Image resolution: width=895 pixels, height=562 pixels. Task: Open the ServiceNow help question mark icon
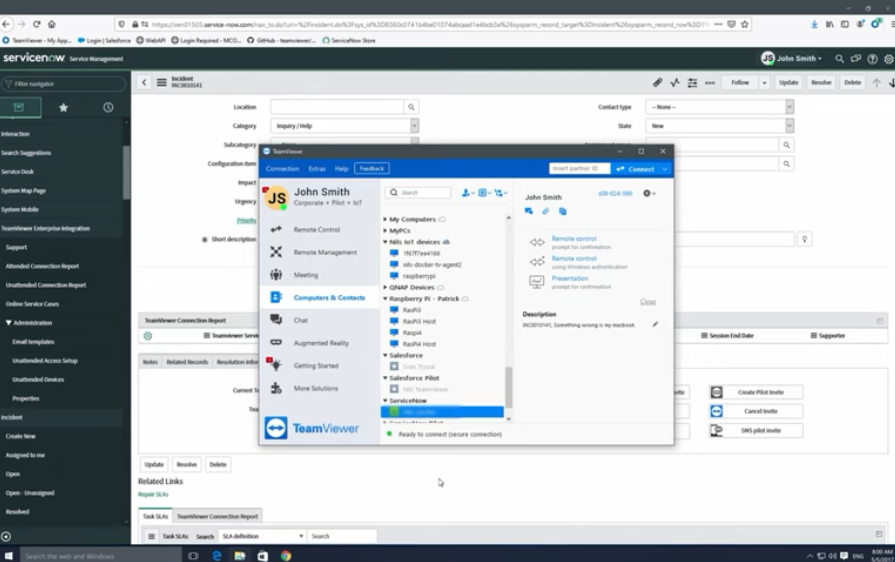[872, 59]
